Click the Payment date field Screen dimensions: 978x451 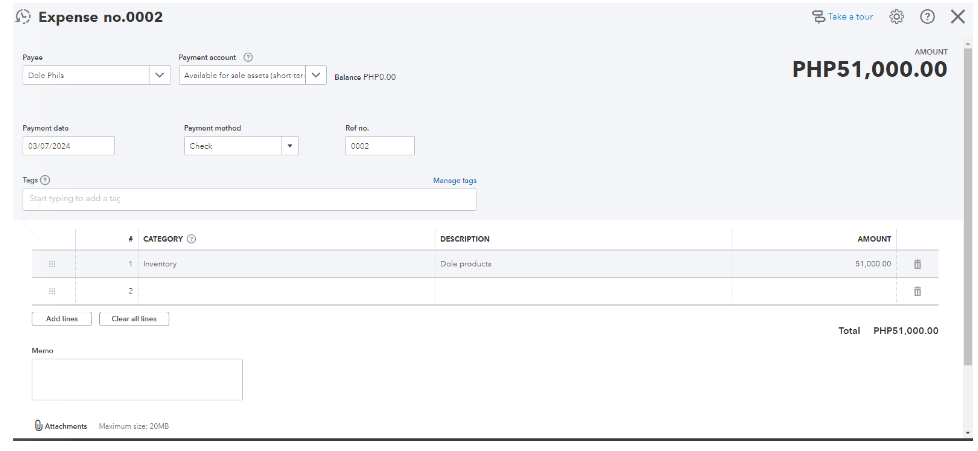click(x=69, y=146)
